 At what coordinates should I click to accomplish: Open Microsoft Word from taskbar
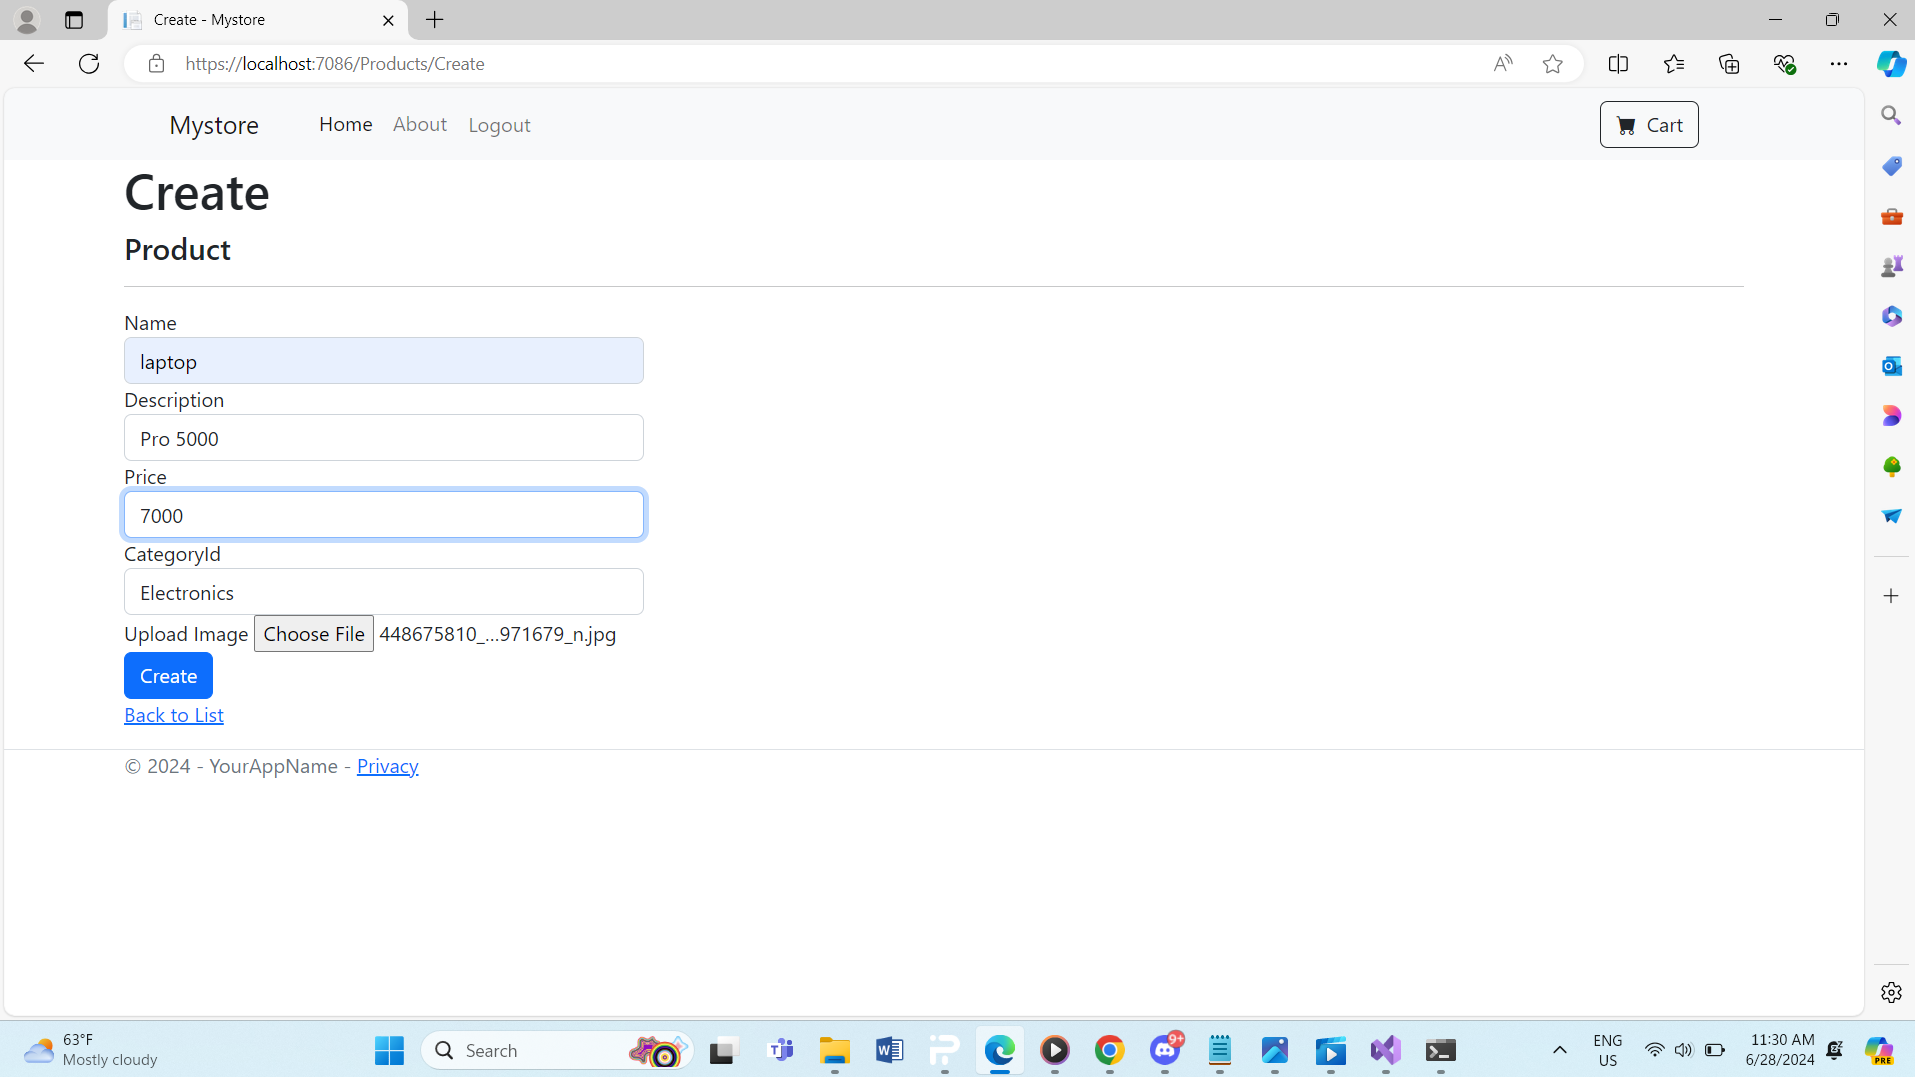pyautogui.click(x=889, y=1050)
